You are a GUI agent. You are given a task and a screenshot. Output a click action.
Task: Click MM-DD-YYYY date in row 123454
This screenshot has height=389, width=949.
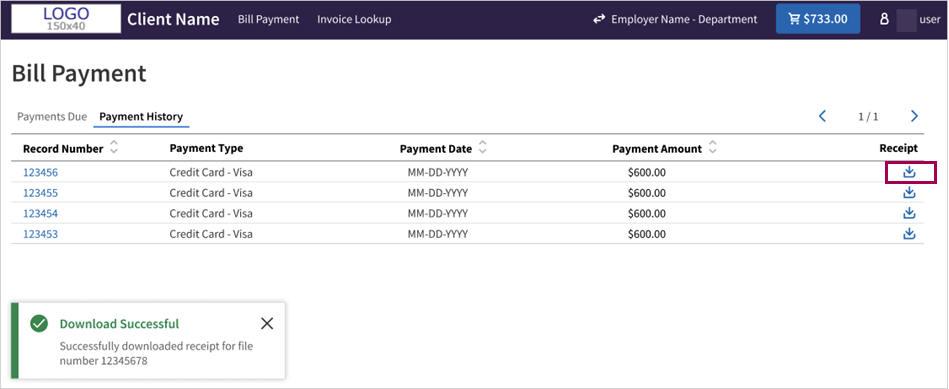(438, 214)
